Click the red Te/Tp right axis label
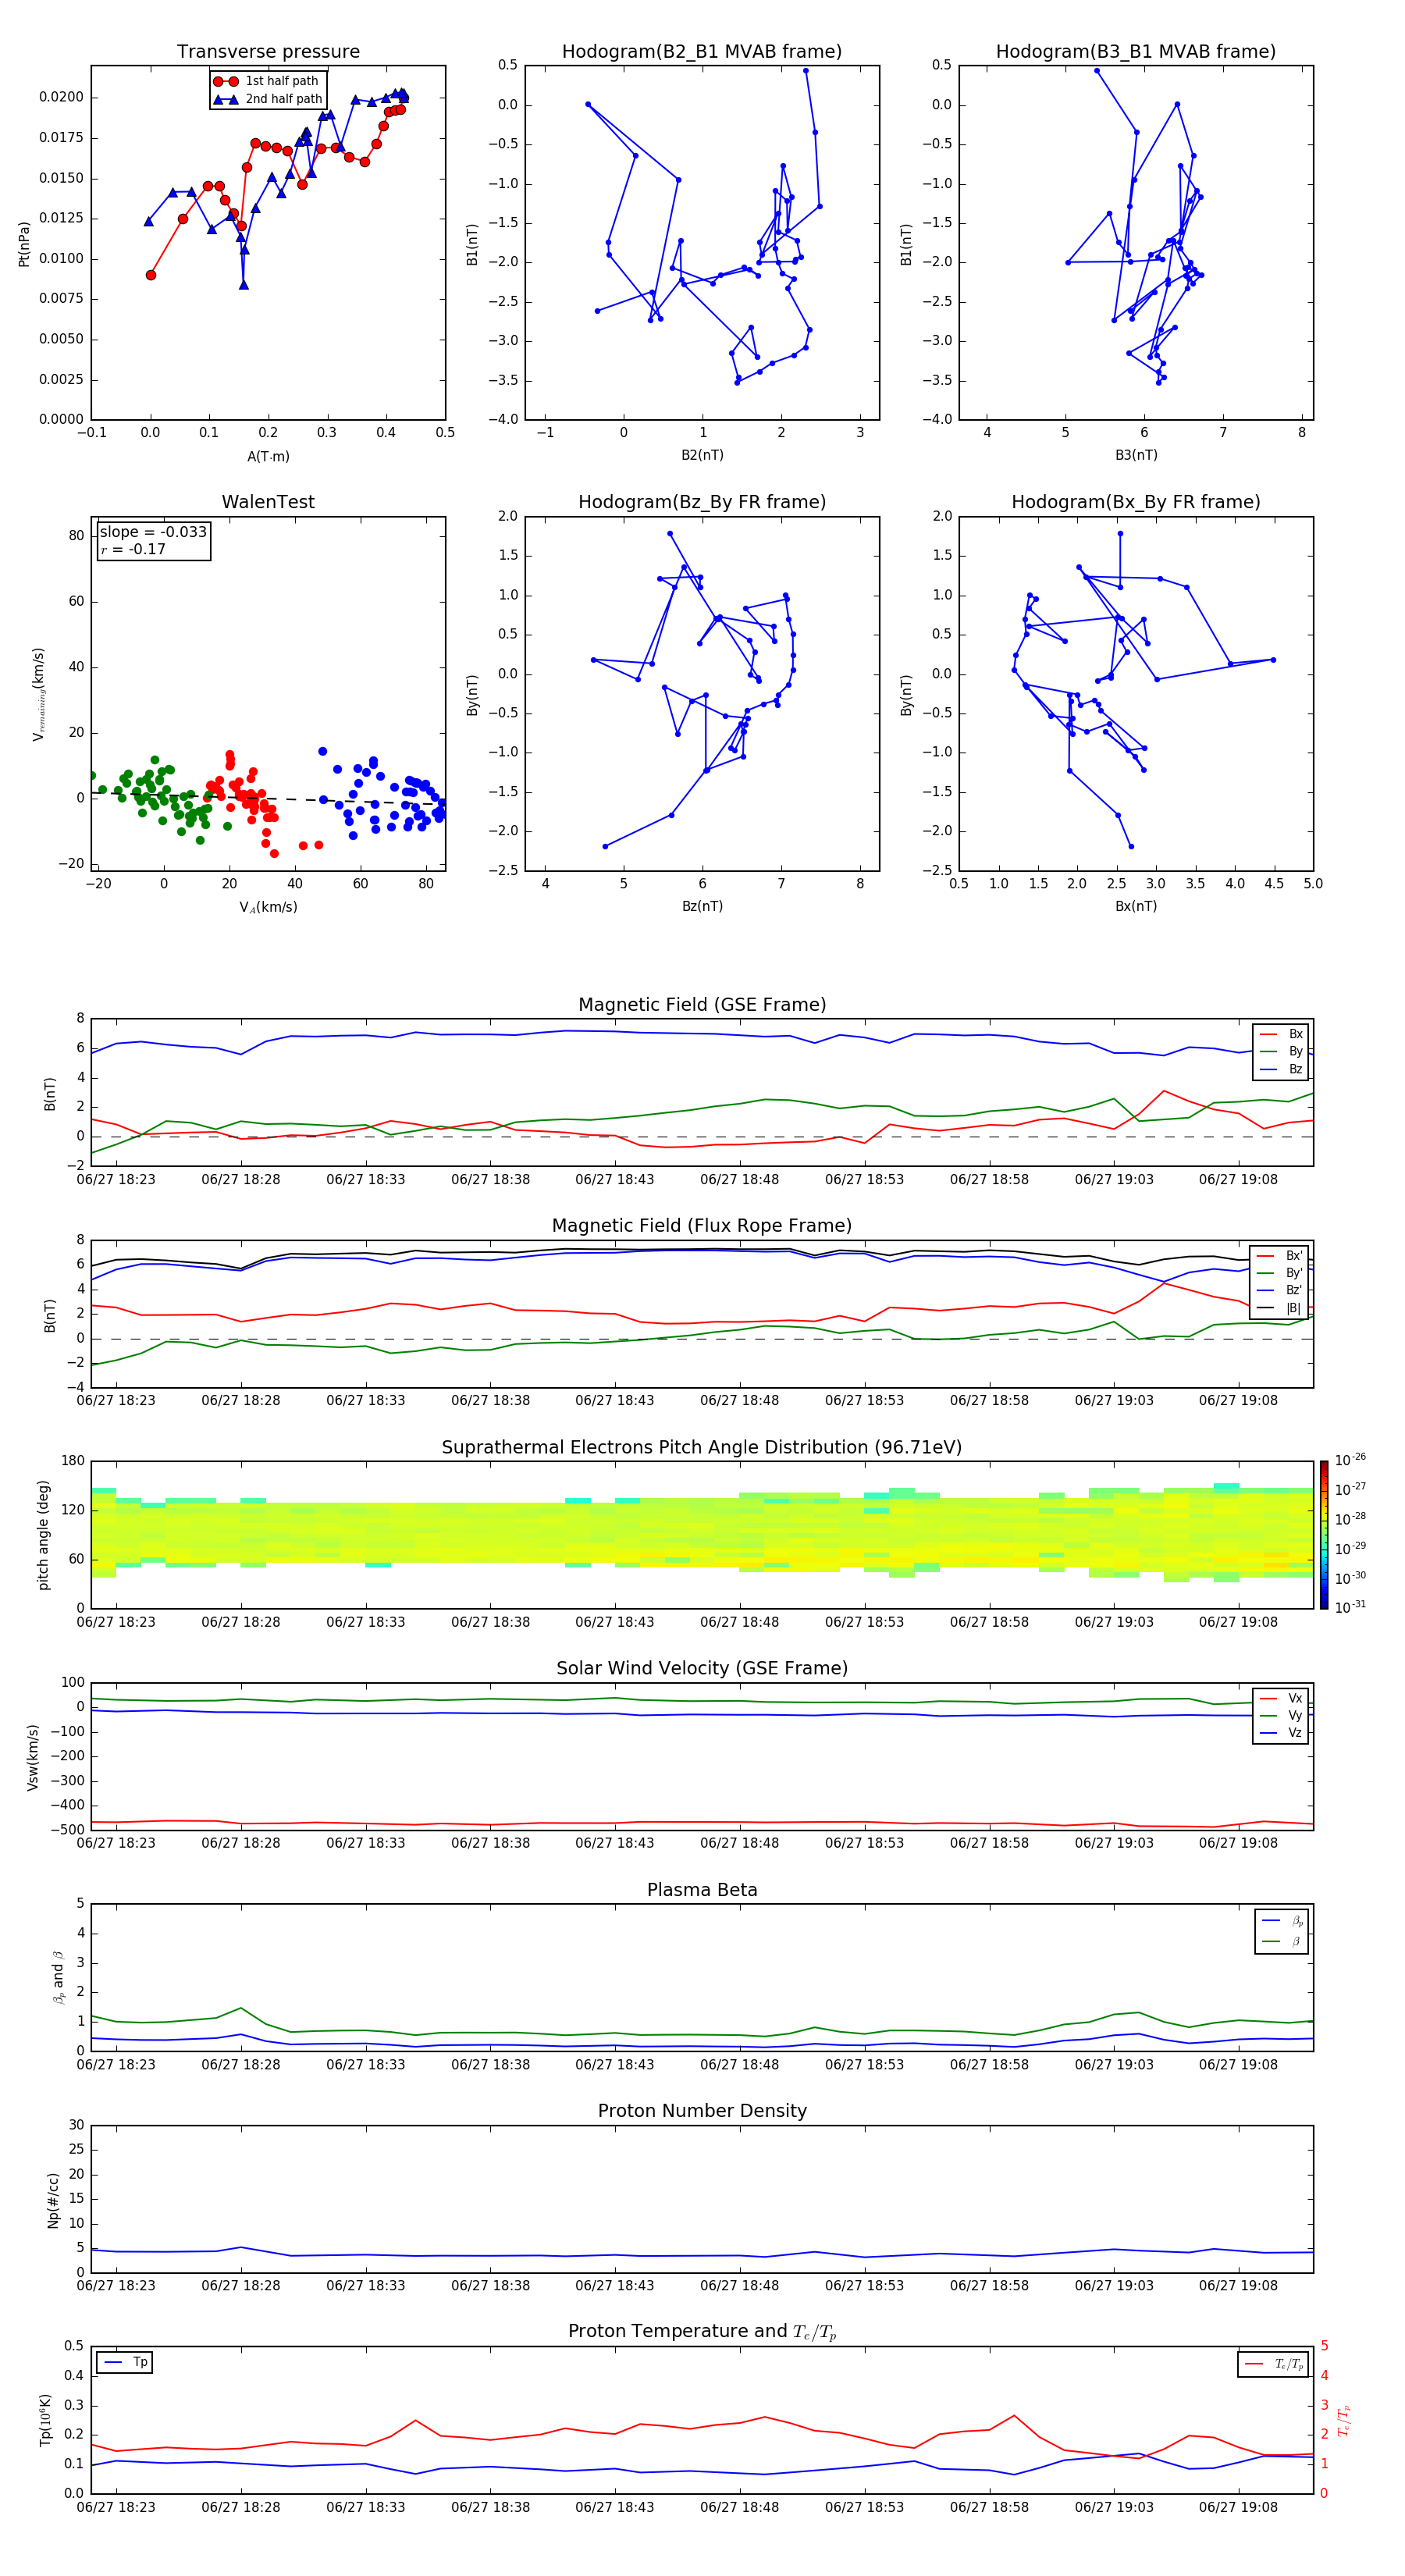The width and height of the screenshot is (1405, 2576). pos(1345,2420)
